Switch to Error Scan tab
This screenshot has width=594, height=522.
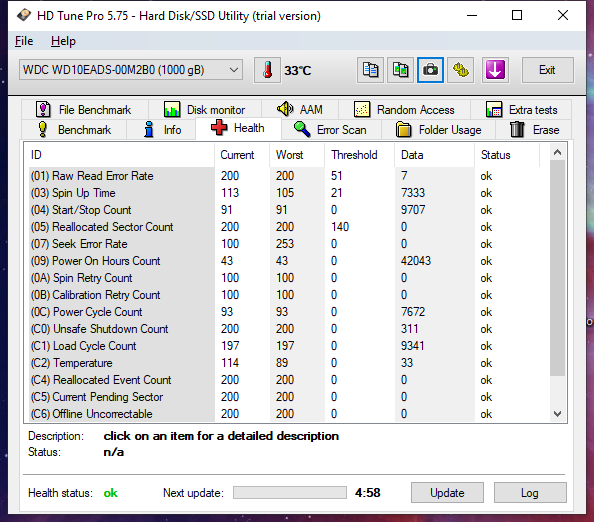pos(330,130)
